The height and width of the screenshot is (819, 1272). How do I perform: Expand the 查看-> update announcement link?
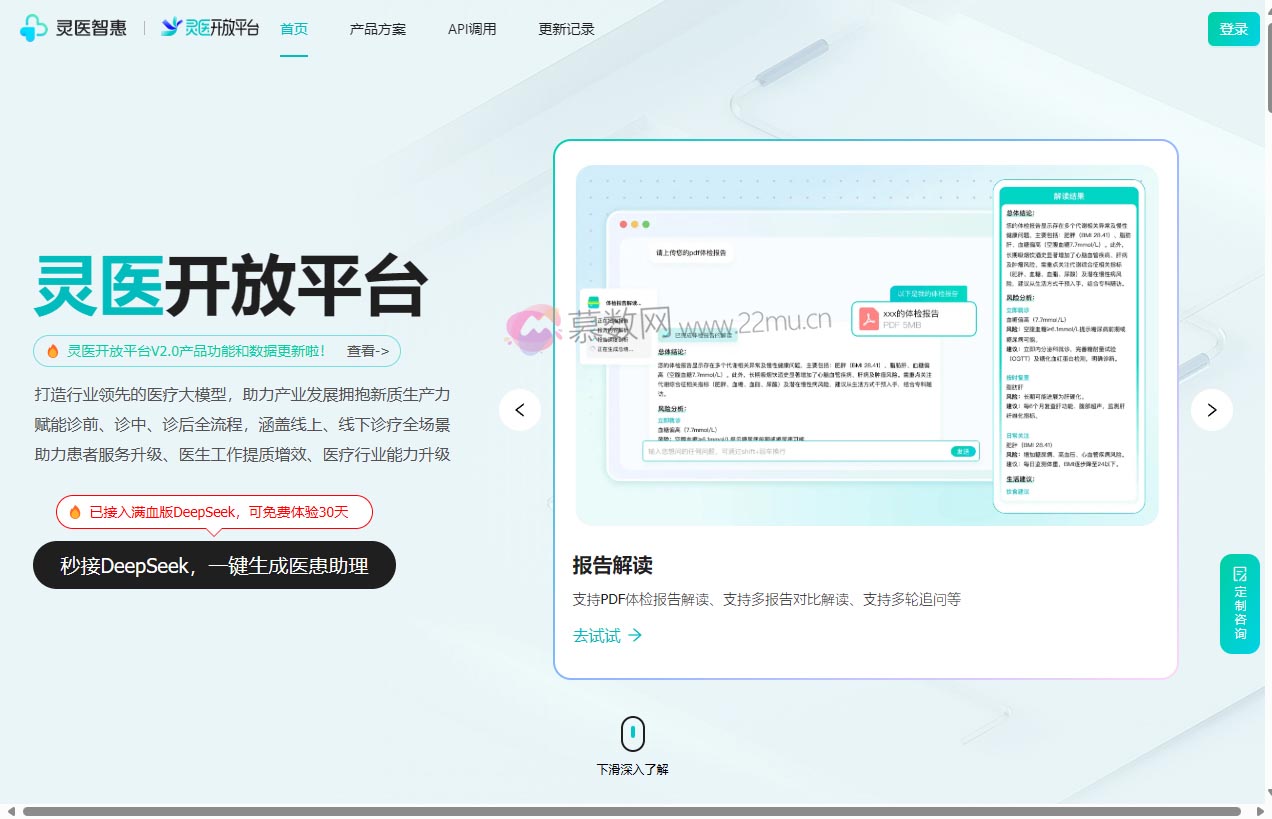[x=367, y=351]
